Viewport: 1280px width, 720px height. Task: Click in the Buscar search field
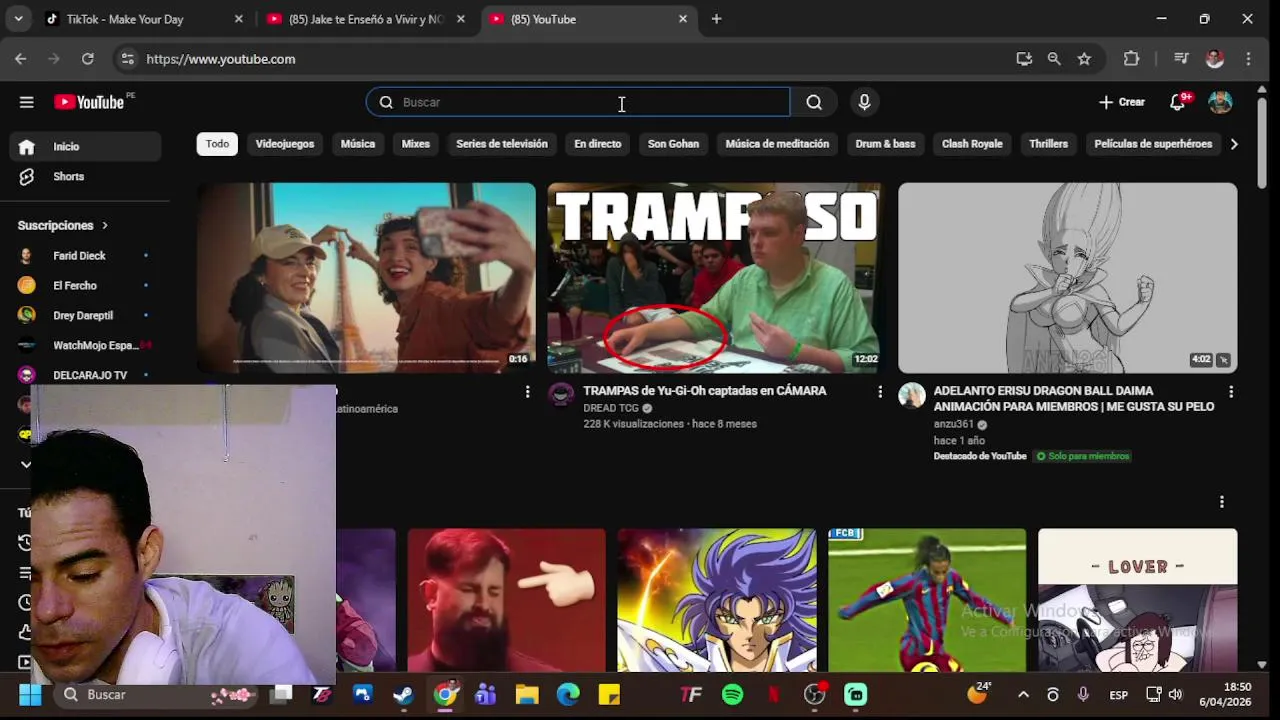tap(578, 102)
